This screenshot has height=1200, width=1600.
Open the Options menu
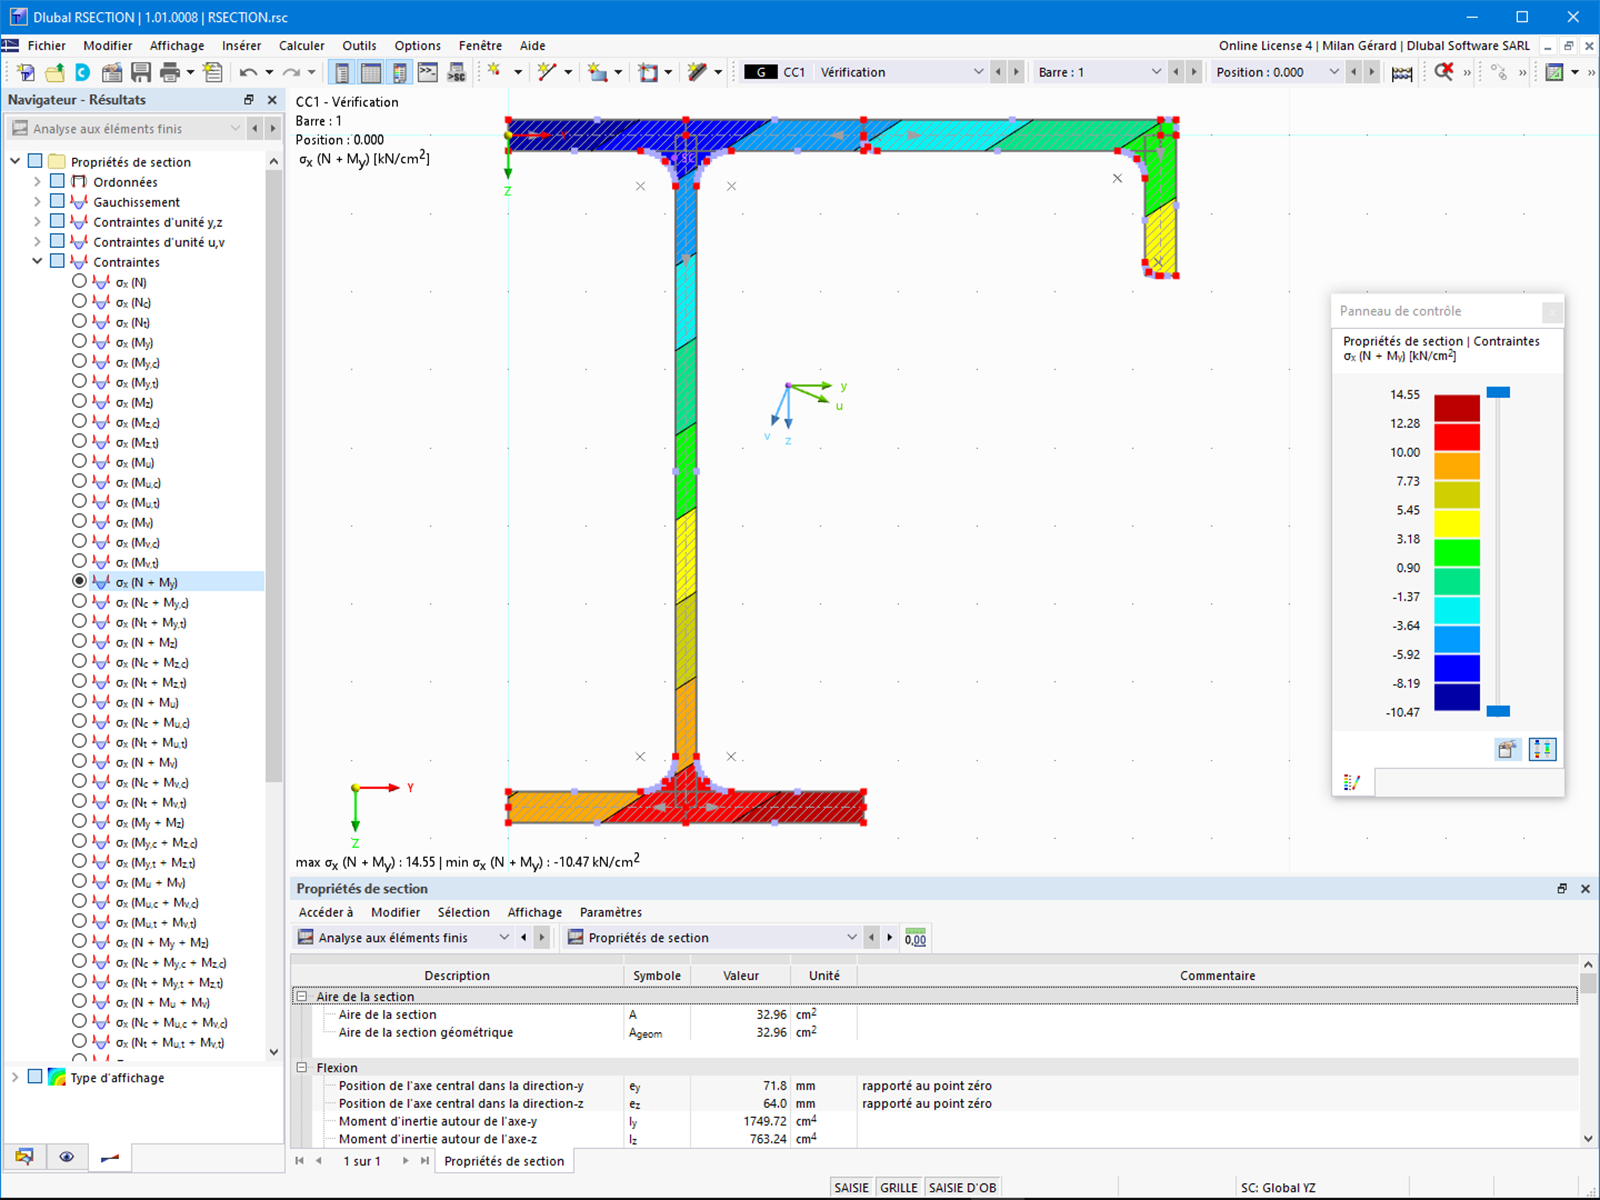[x=417, y=45]
